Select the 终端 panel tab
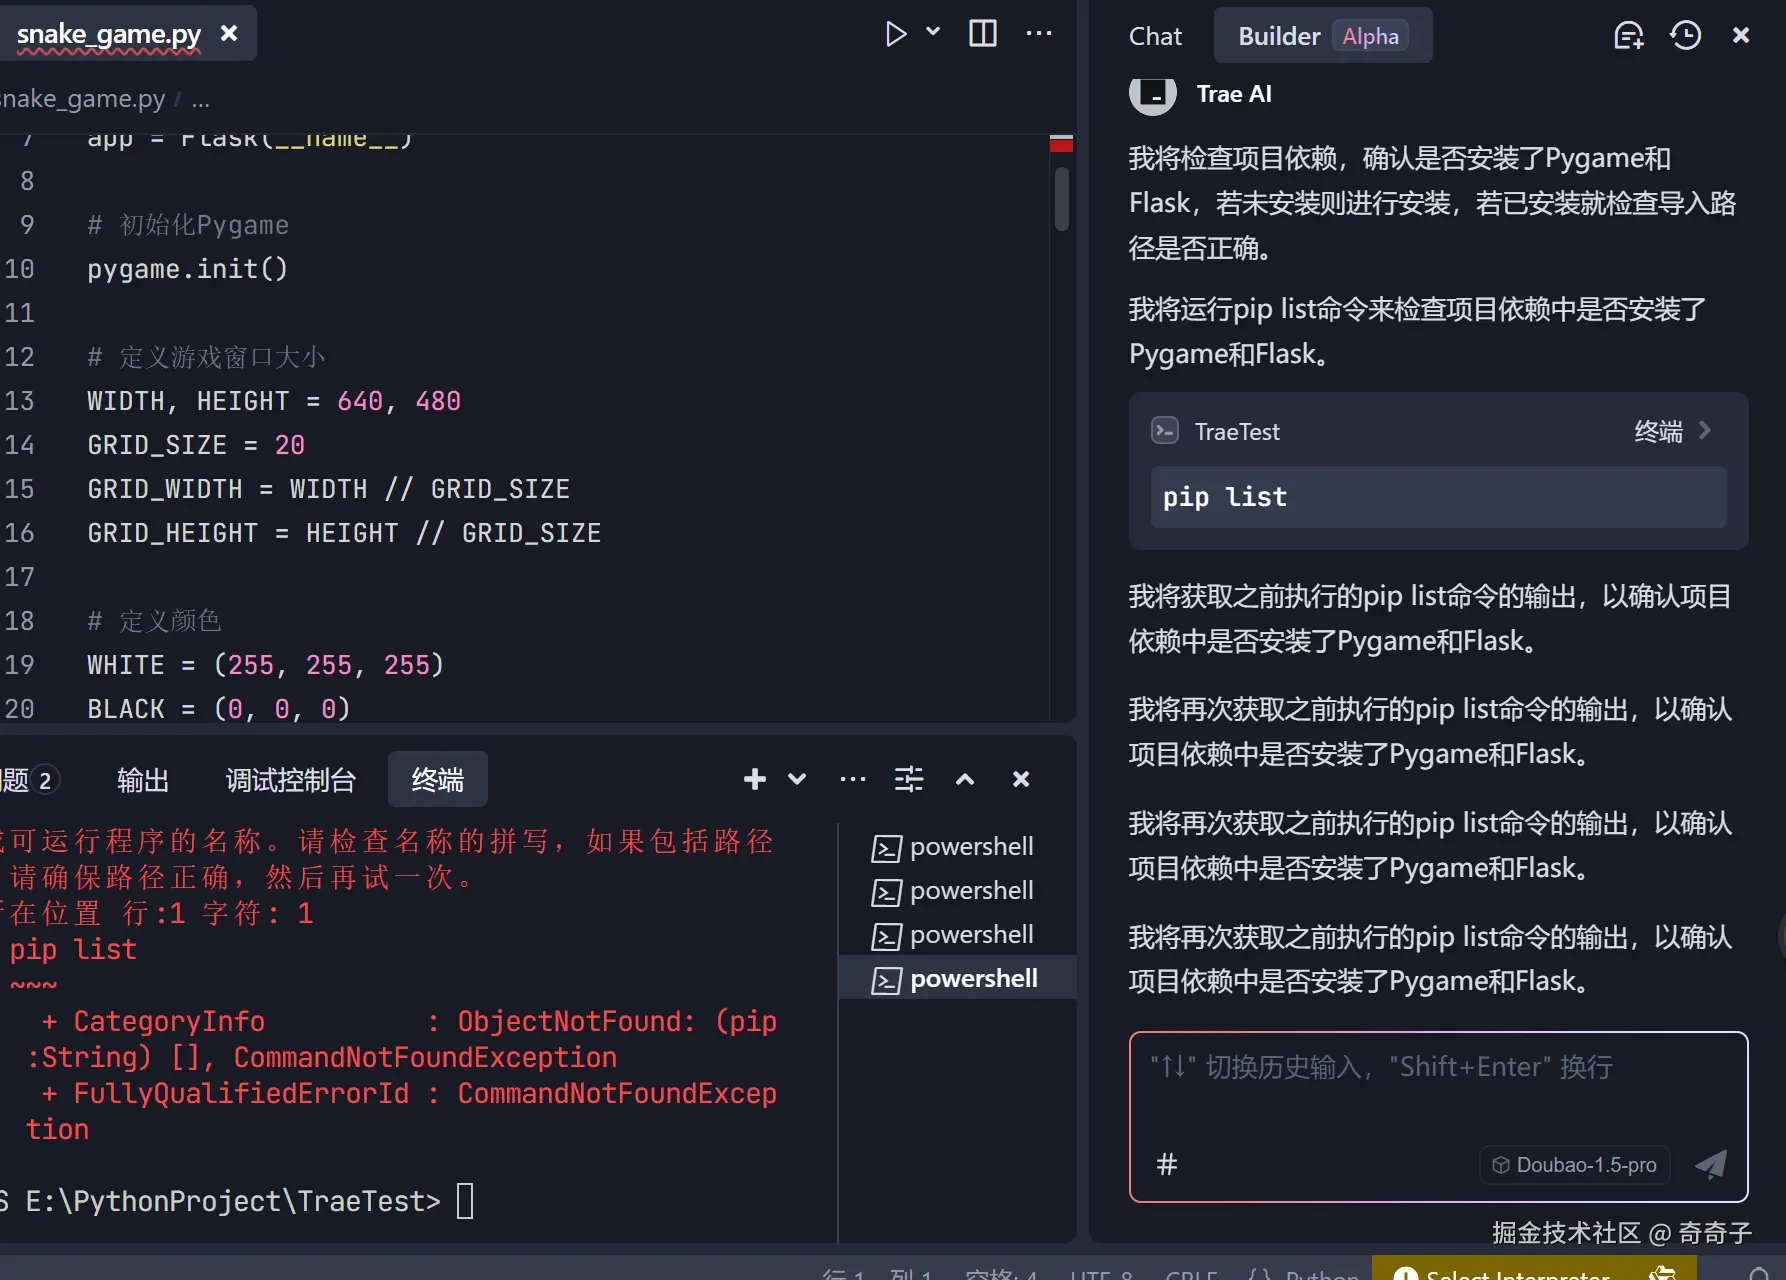Screen dimensions: 1786x1280 click(x=438, y=780)
